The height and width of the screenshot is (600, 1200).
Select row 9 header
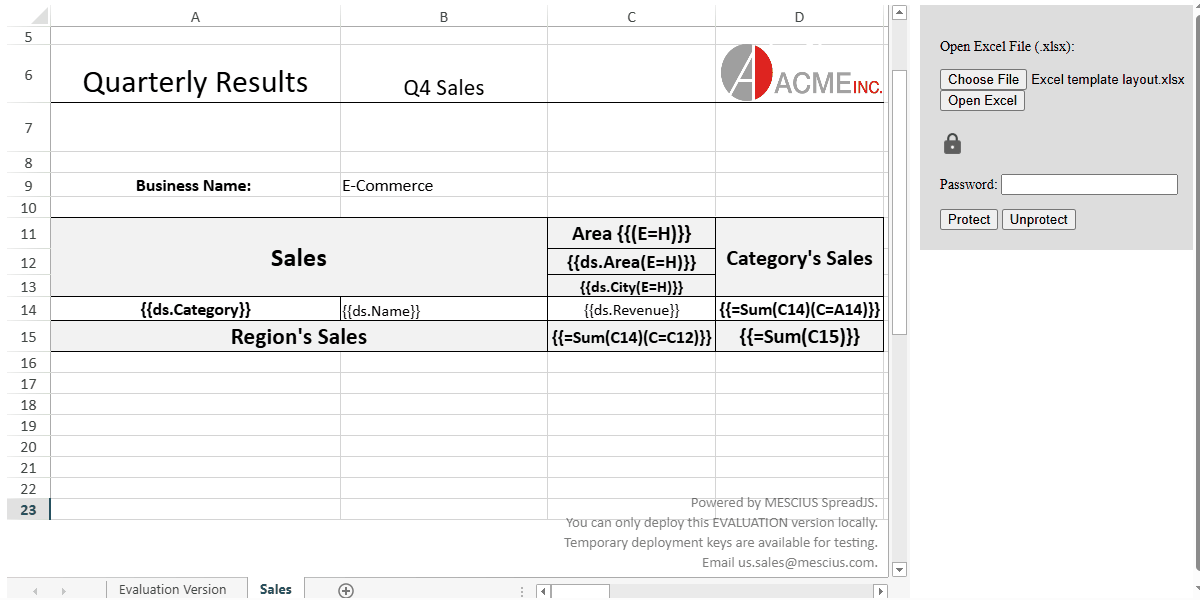[x=28, y=185]
